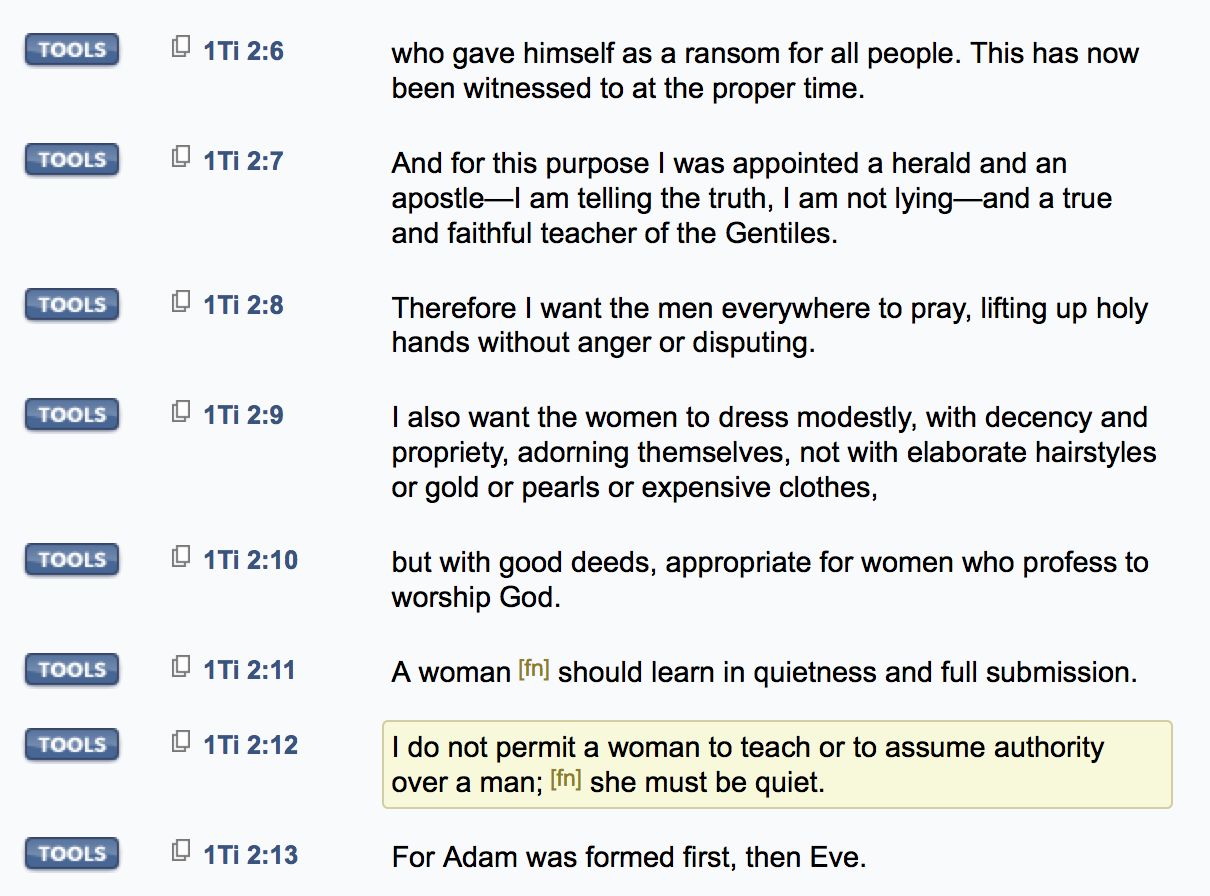Screen dimensions: 1210x896
Task: Click the copy icon beside 1Ti 2:9
Action: 181,411
